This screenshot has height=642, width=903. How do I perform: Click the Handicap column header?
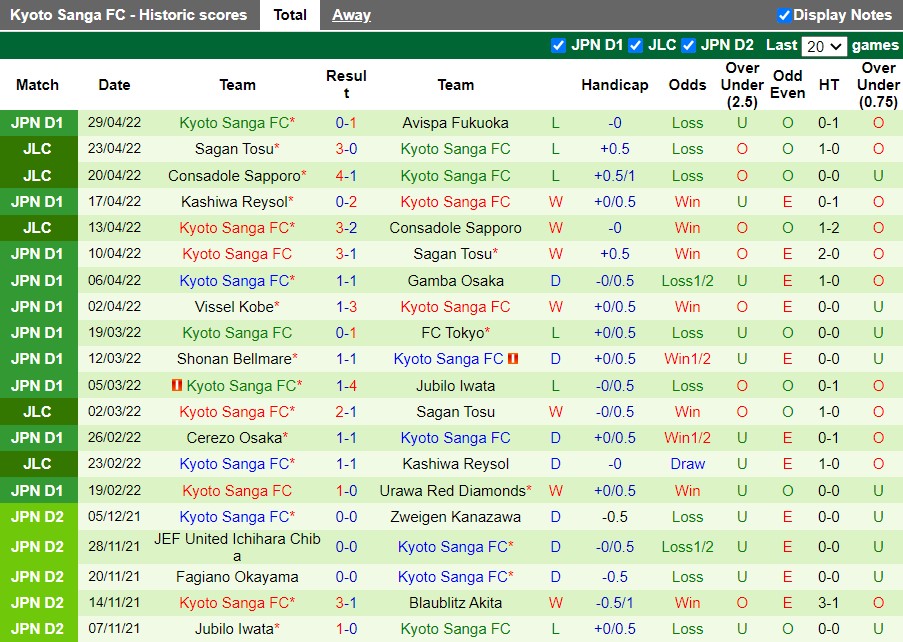point(614,85)
